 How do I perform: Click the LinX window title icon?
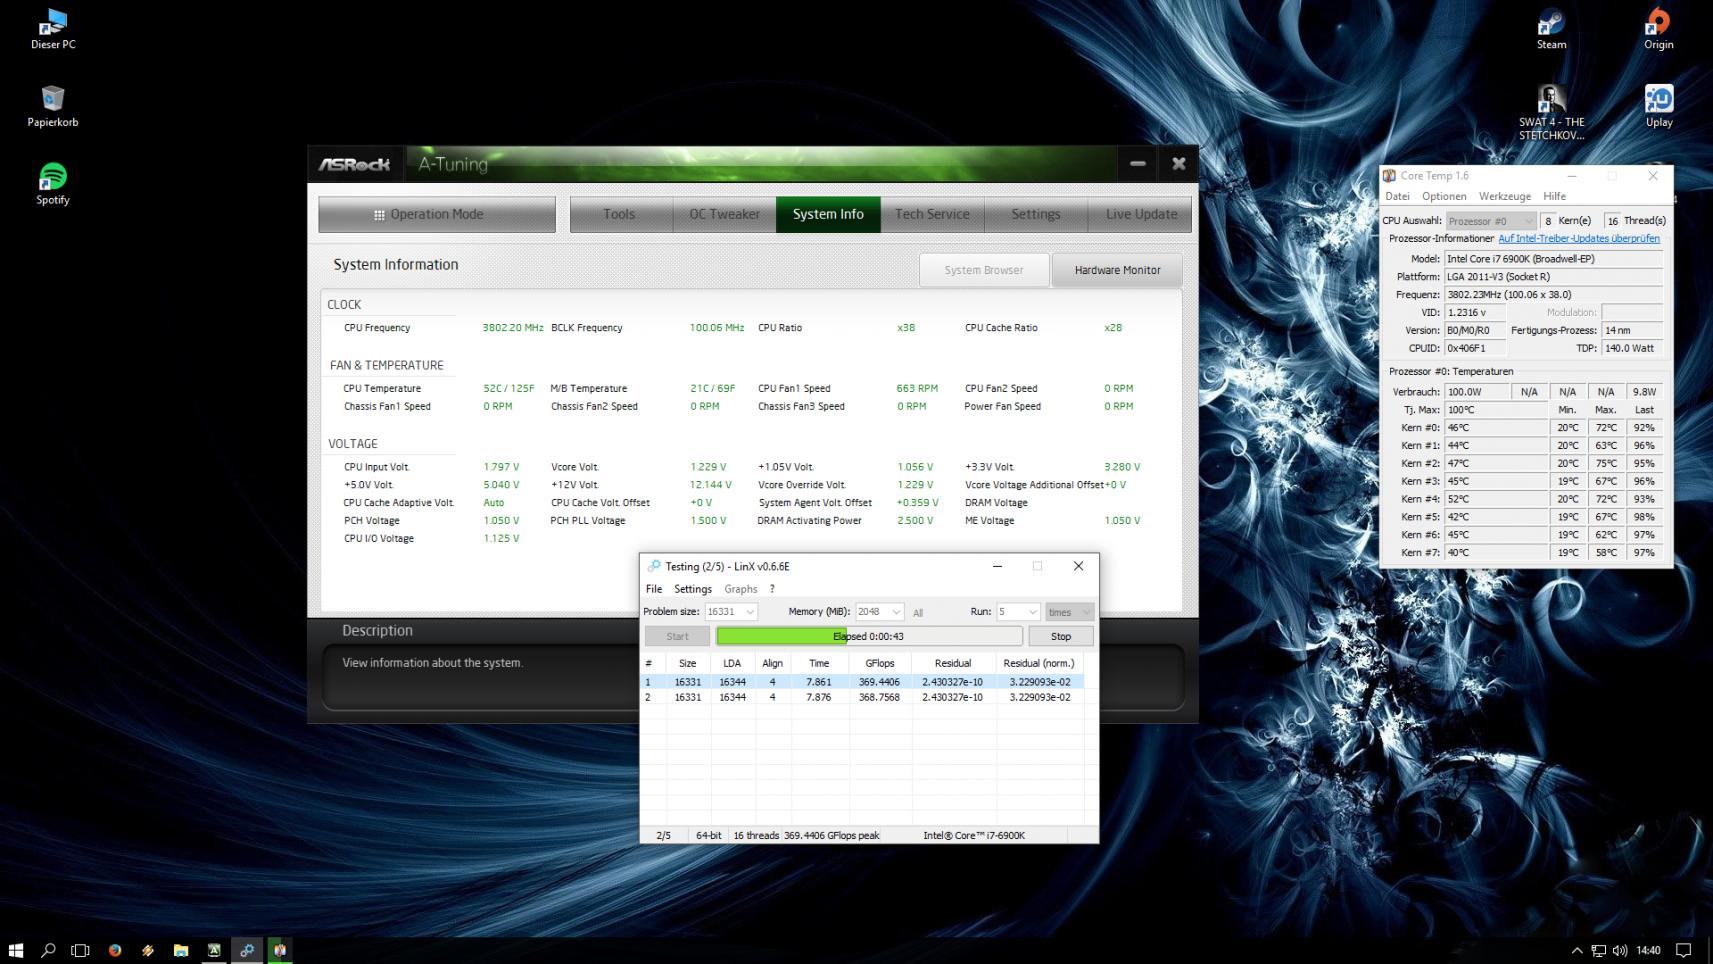654,566
